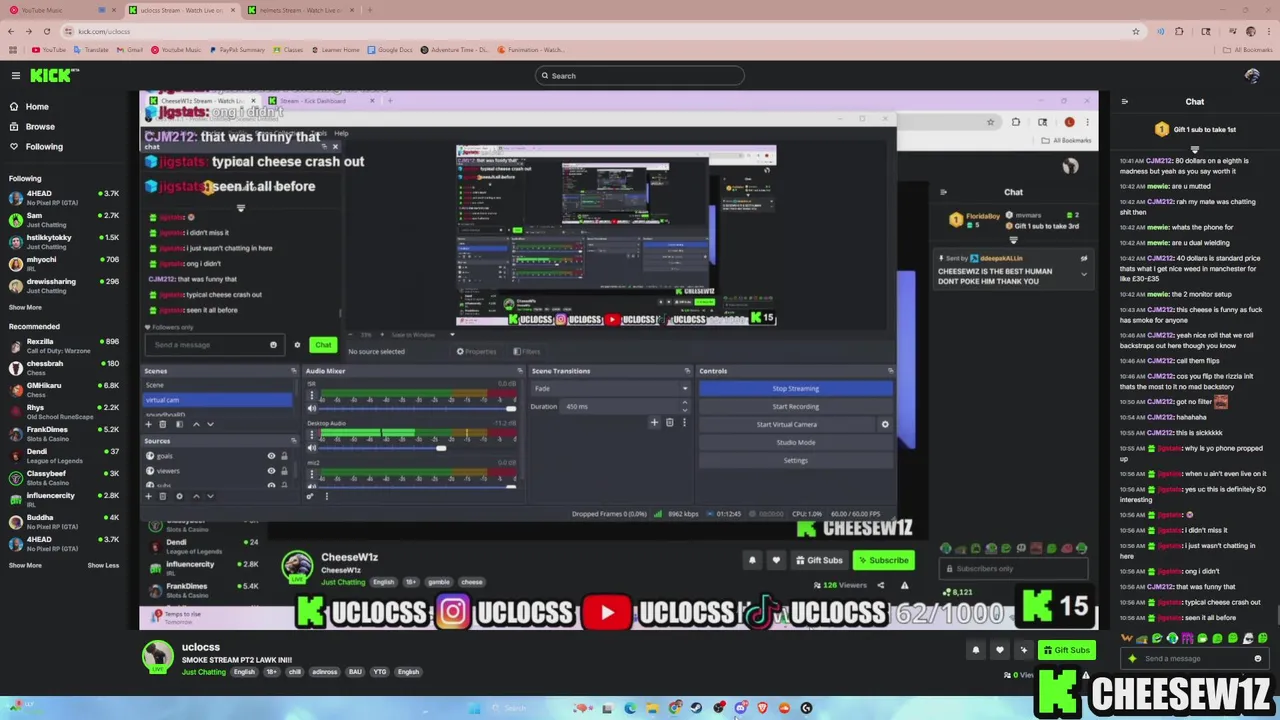Click Gift Subs button below main chat

(1066, 650)
